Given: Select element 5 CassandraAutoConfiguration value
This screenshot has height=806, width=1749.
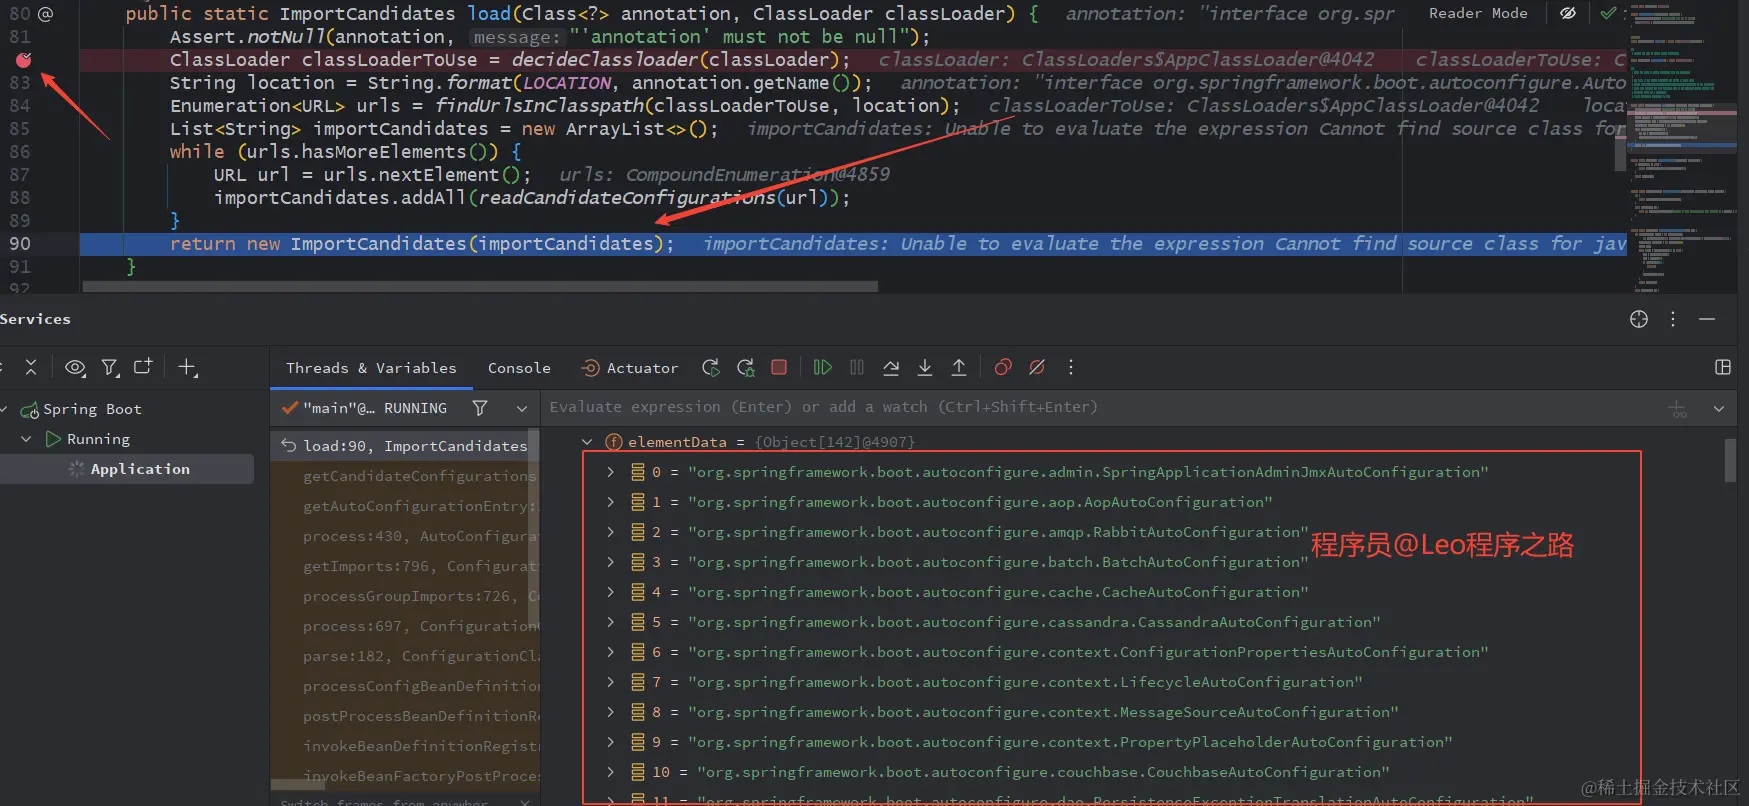Looking at the screenshot, I should click(x=1034, y=622).
